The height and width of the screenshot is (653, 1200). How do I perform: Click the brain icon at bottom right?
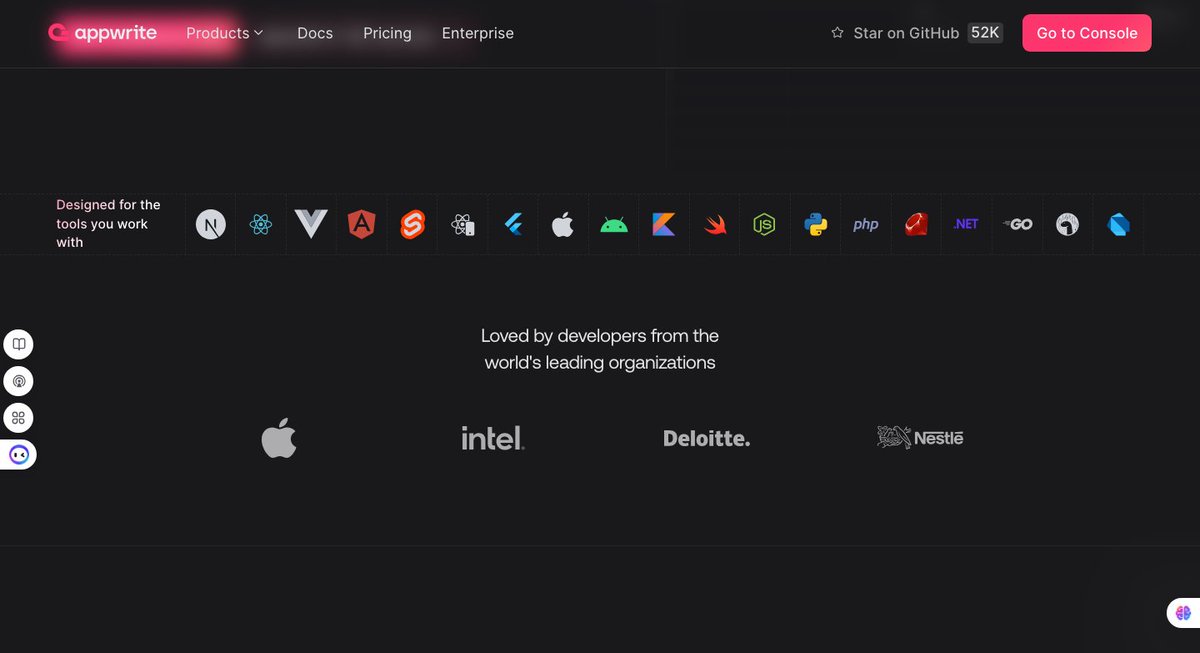[x=1184, y=613]
